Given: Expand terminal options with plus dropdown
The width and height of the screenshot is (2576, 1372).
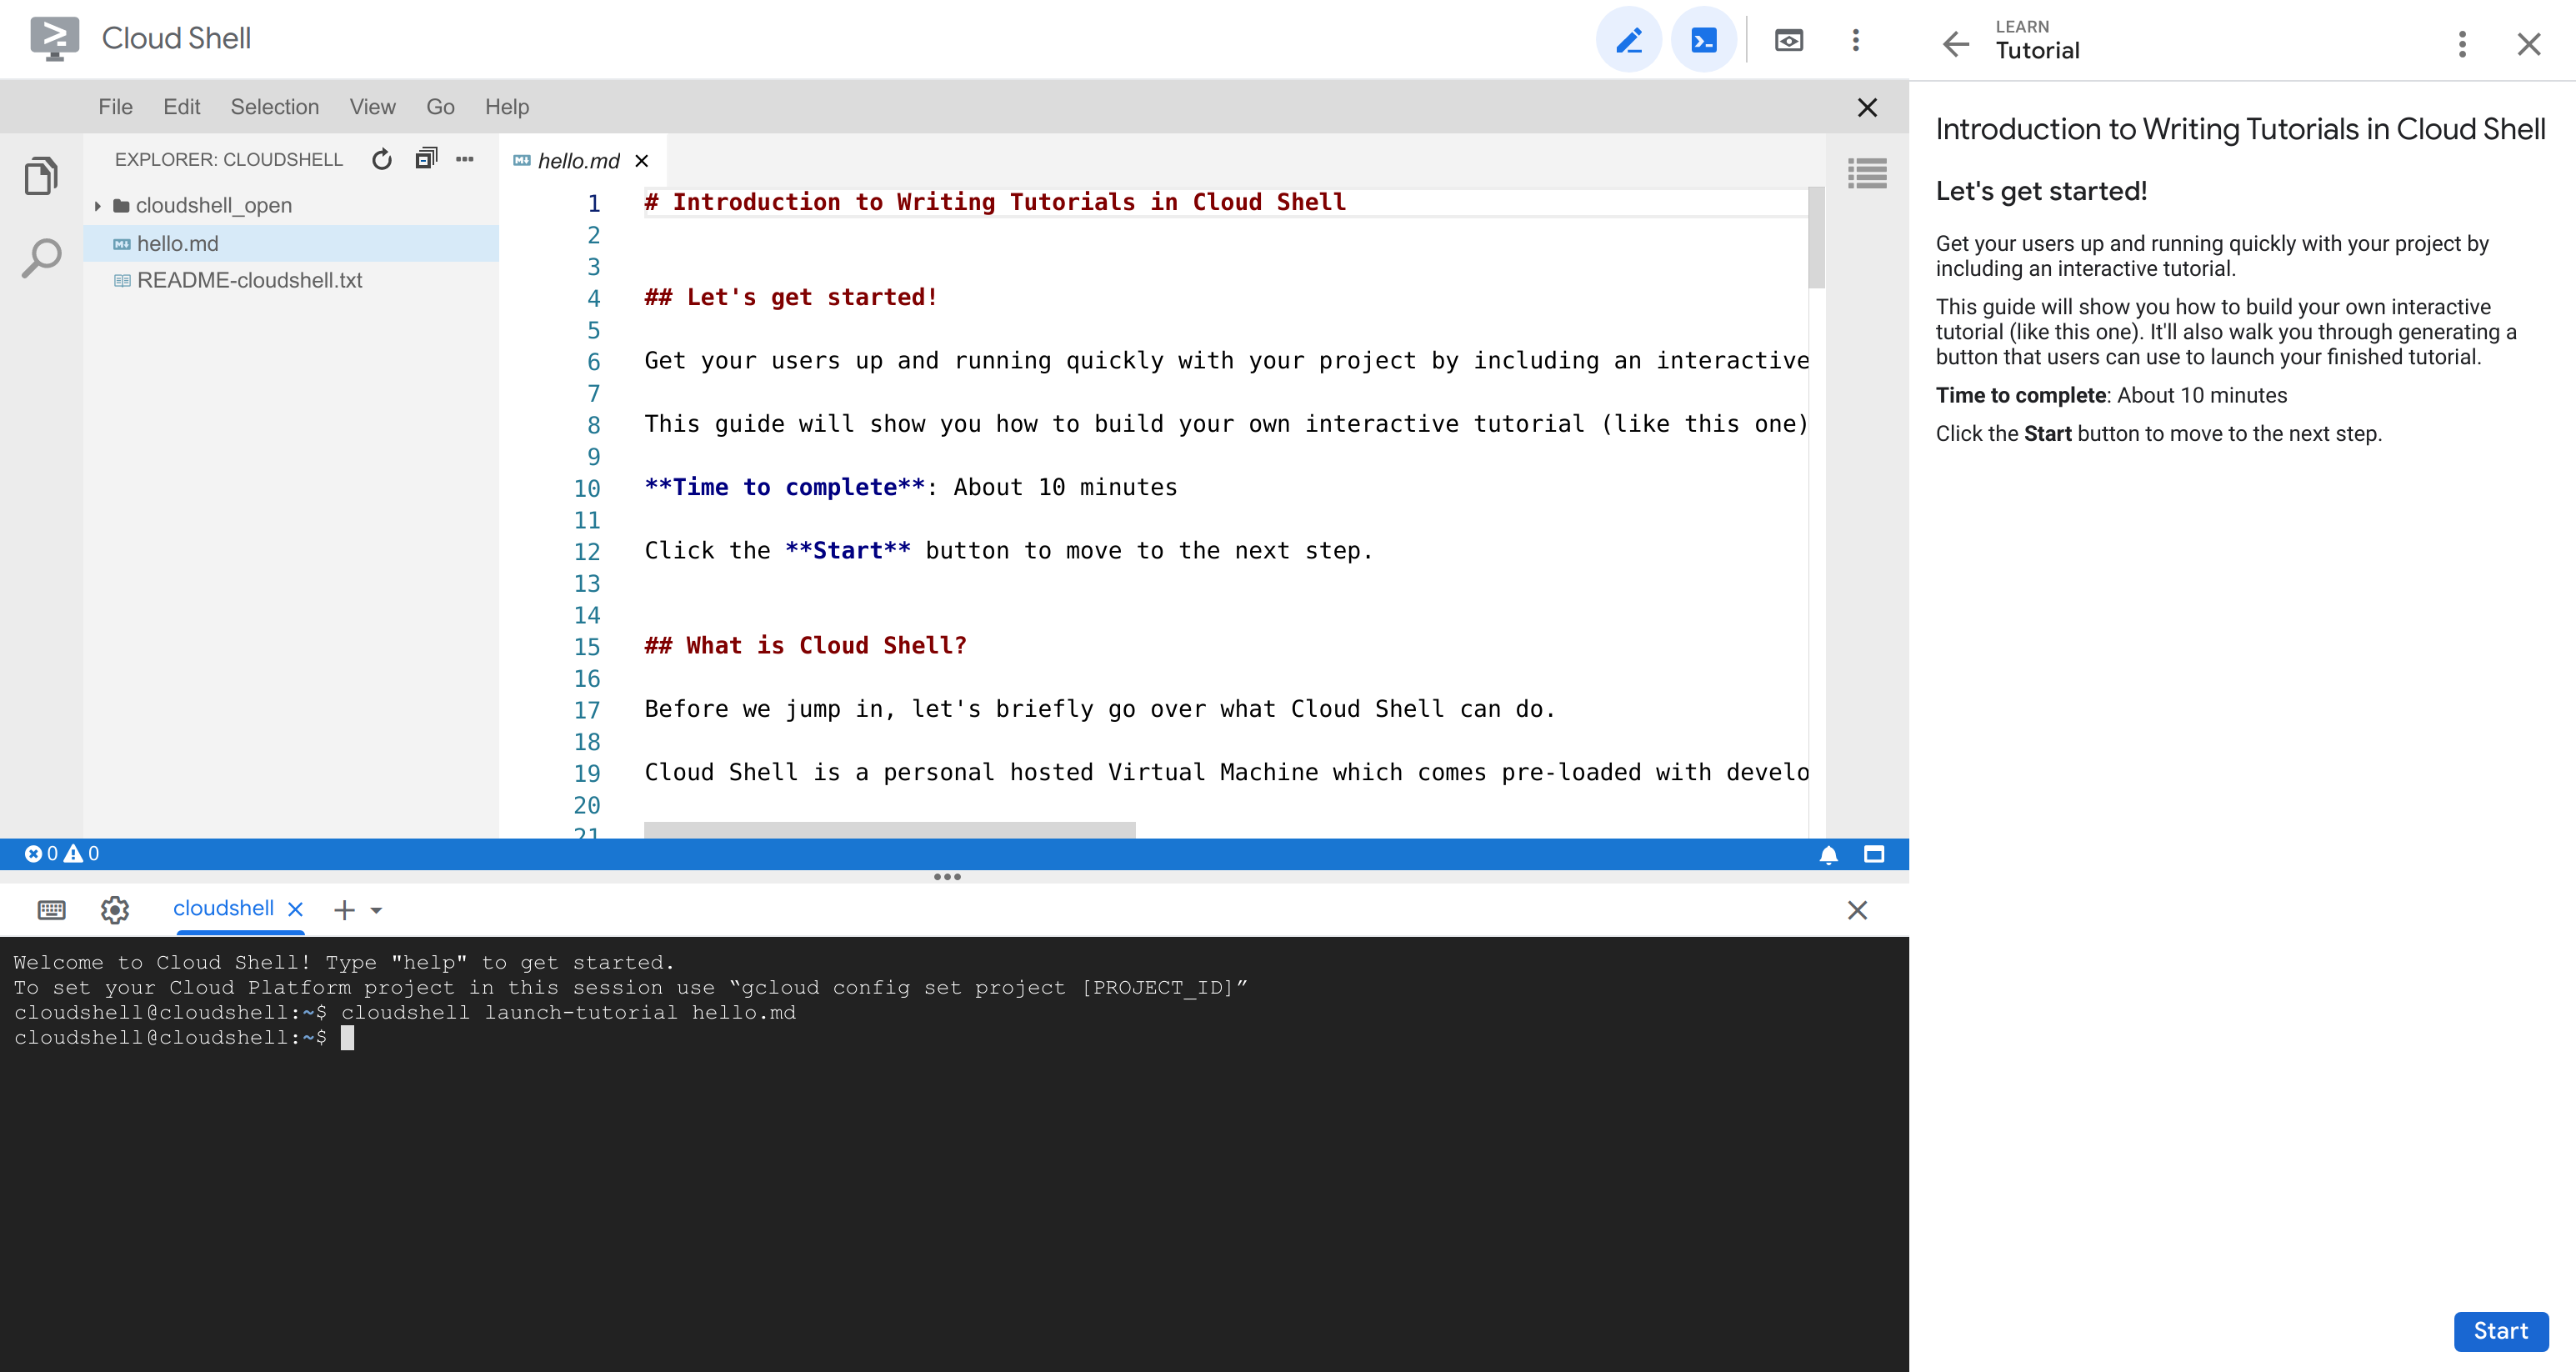Looking at the screenshot, I should [x=373, y=907].
